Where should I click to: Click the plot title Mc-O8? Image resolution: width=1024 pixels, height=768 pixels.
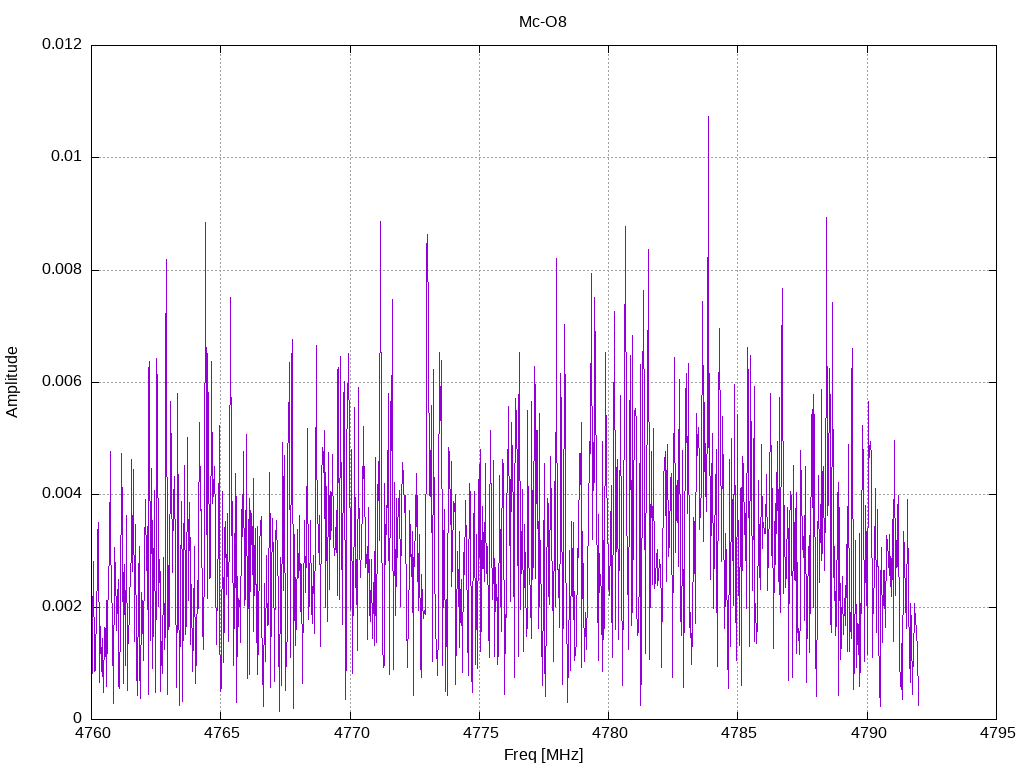(x=543, y=22)
